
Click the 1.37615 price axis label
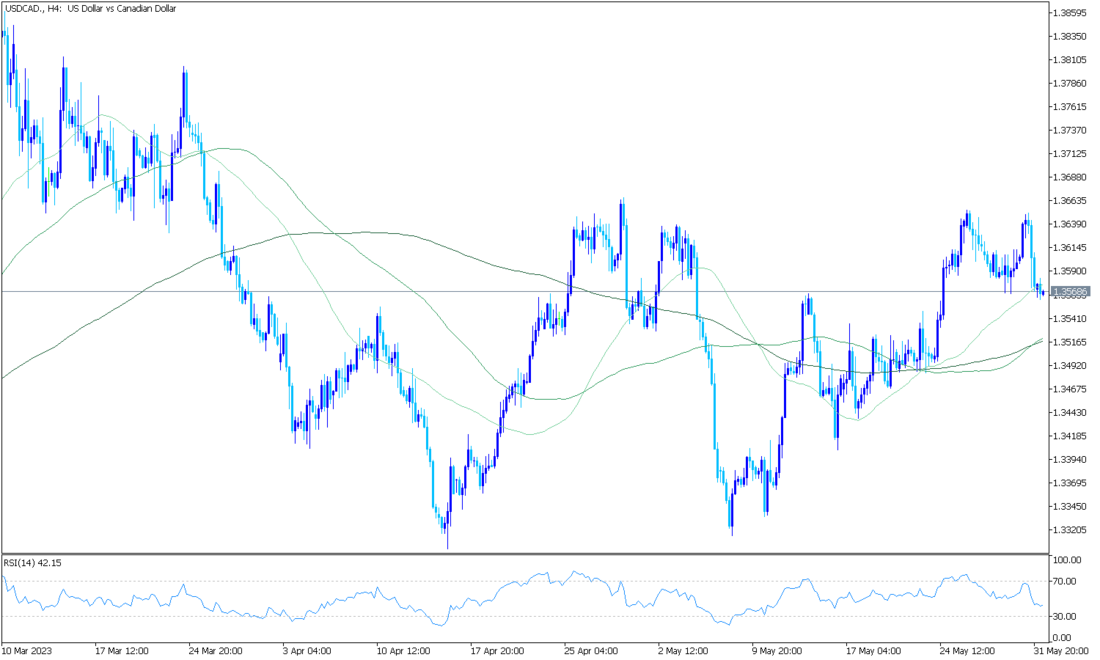(1071, 107)
